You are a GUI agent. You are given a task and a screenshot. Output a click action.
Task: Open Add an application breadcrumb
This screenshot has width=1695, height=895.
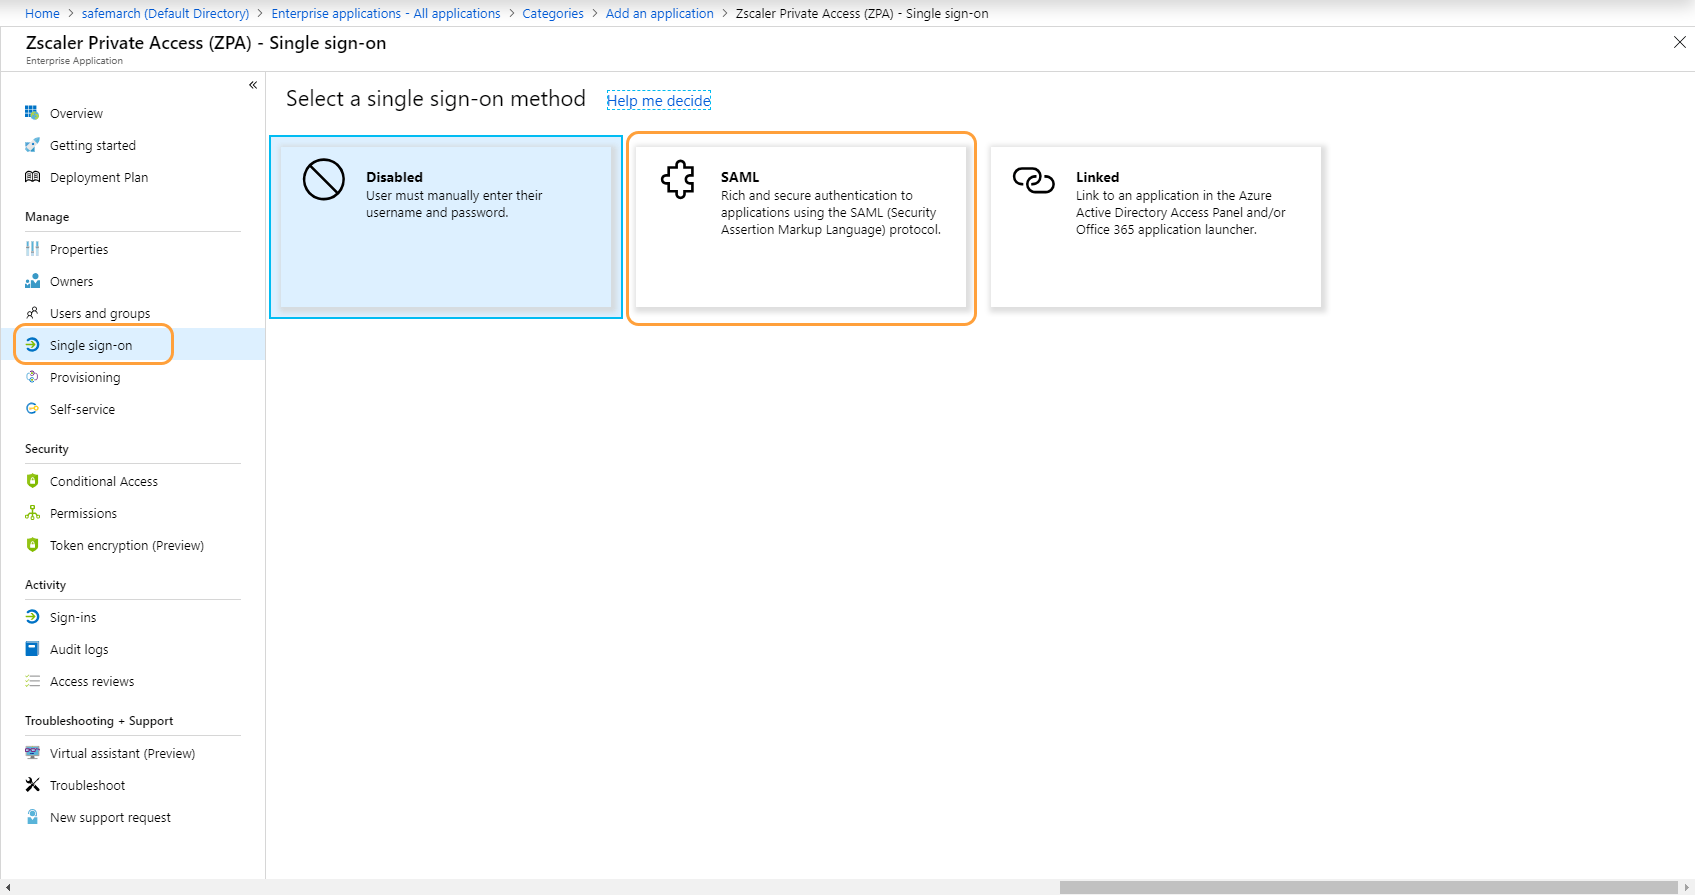[660, 13]
